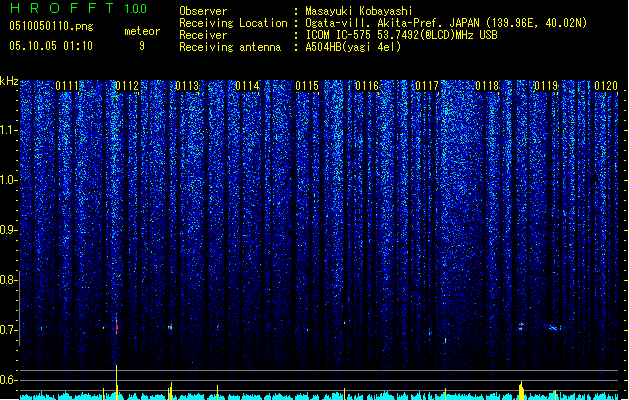Select the filename 0510050110.png
This screenshot has height=400, width=629.
(51, 26)
